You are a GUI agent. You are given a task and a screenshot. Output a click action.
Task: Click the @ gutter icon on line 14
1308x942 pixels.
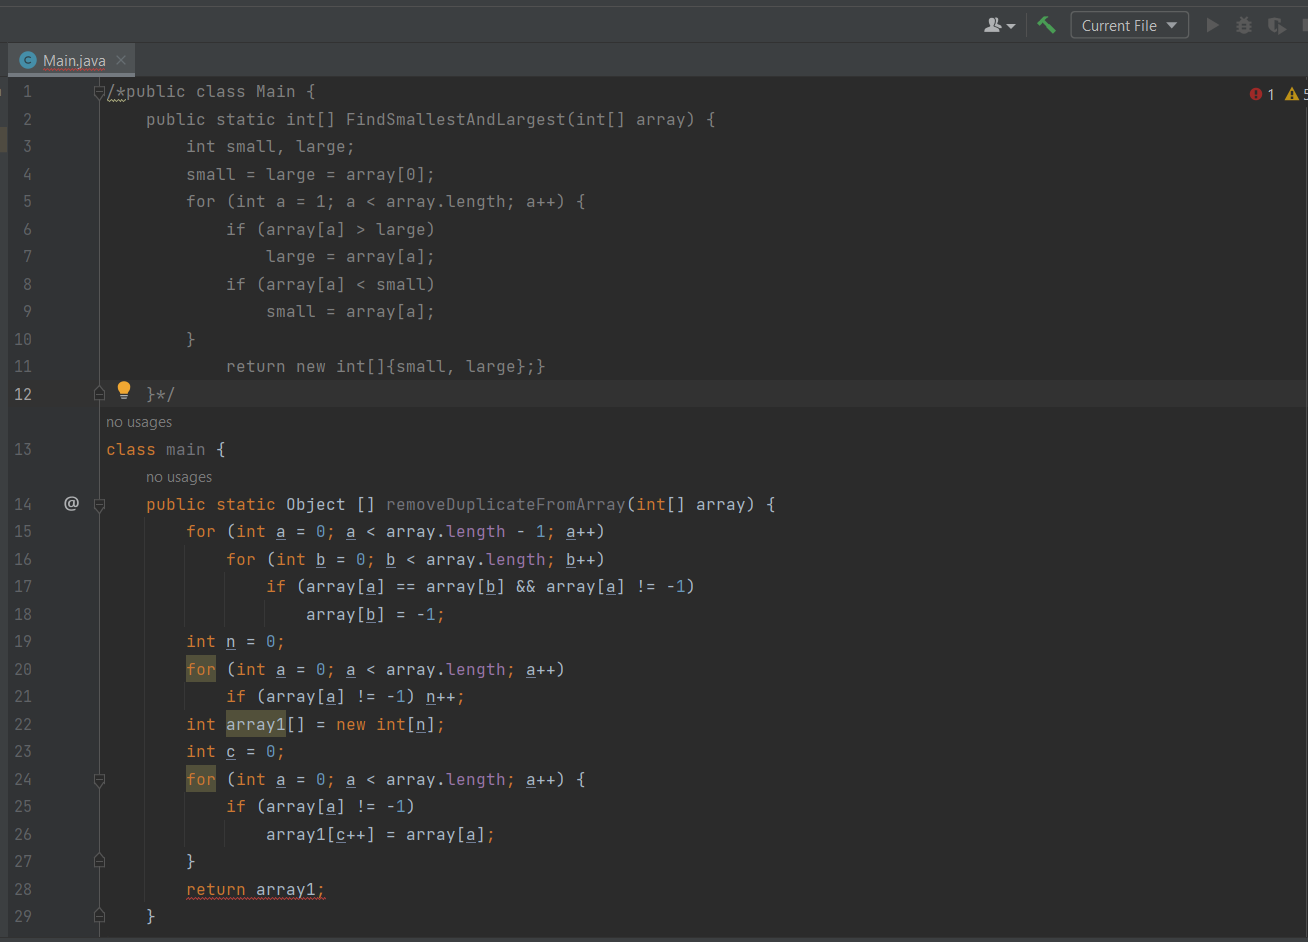pyautogui.click(x=71, y=504)
